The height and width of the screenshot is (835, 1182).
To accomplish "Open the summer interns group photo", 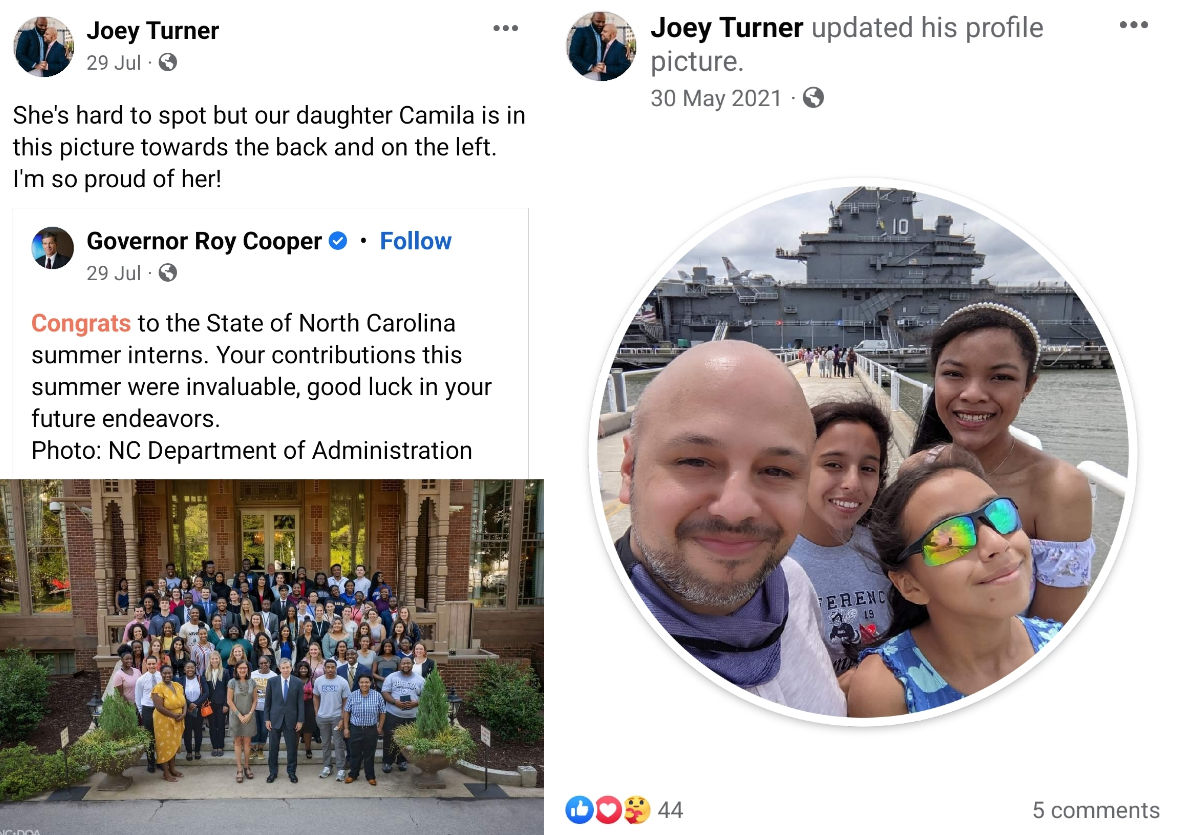I will point(271,656).
